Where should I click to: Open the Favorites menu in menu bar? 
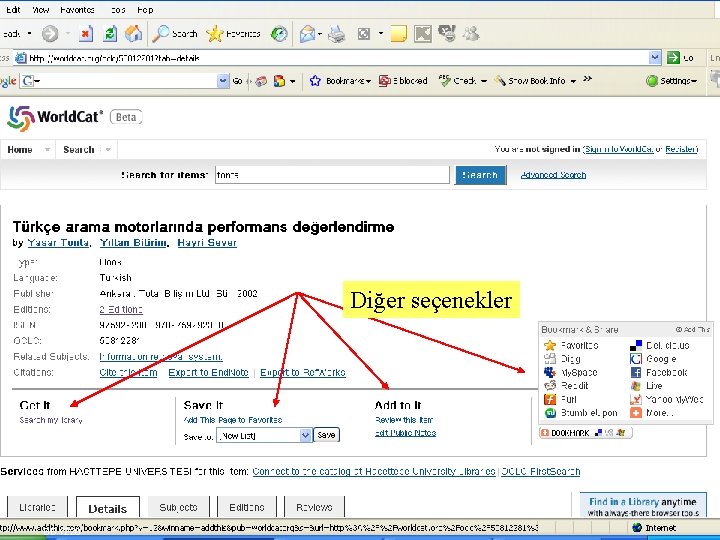77,10
